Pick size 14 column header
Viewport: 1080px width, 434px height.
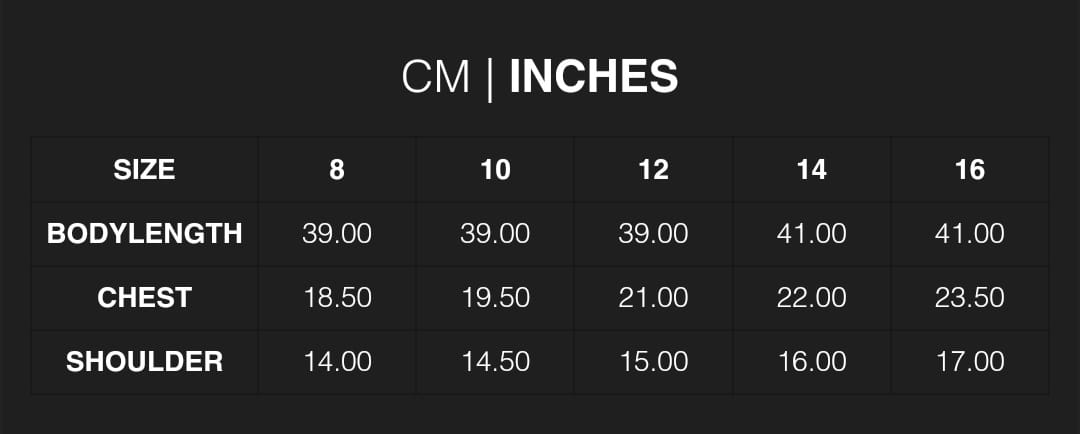coord(811,170)
